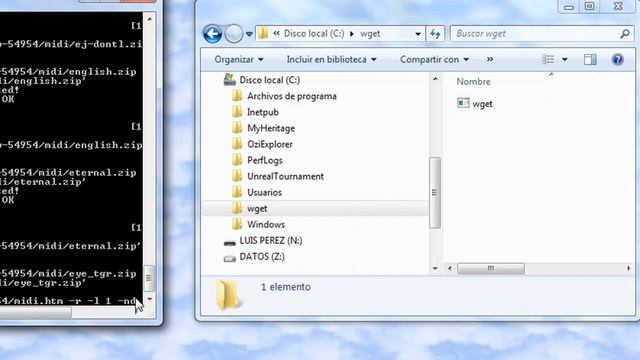Click the Usuarios folder icon
This screenshot has height=360, width=640.
237,192
